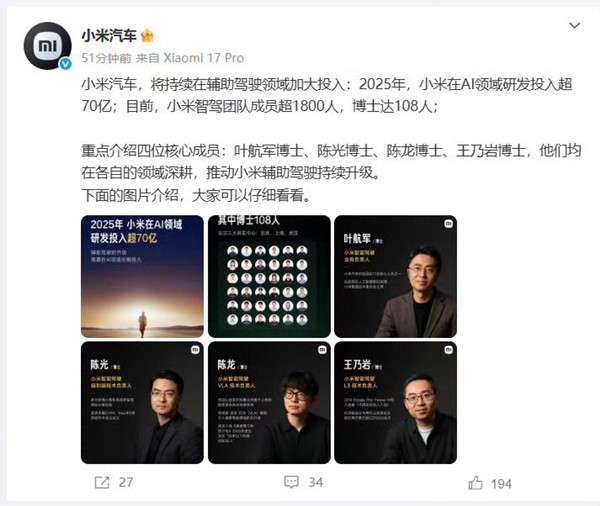Expand the post options chevron menu
The image size is (600, 506).
tap(574, 26)
